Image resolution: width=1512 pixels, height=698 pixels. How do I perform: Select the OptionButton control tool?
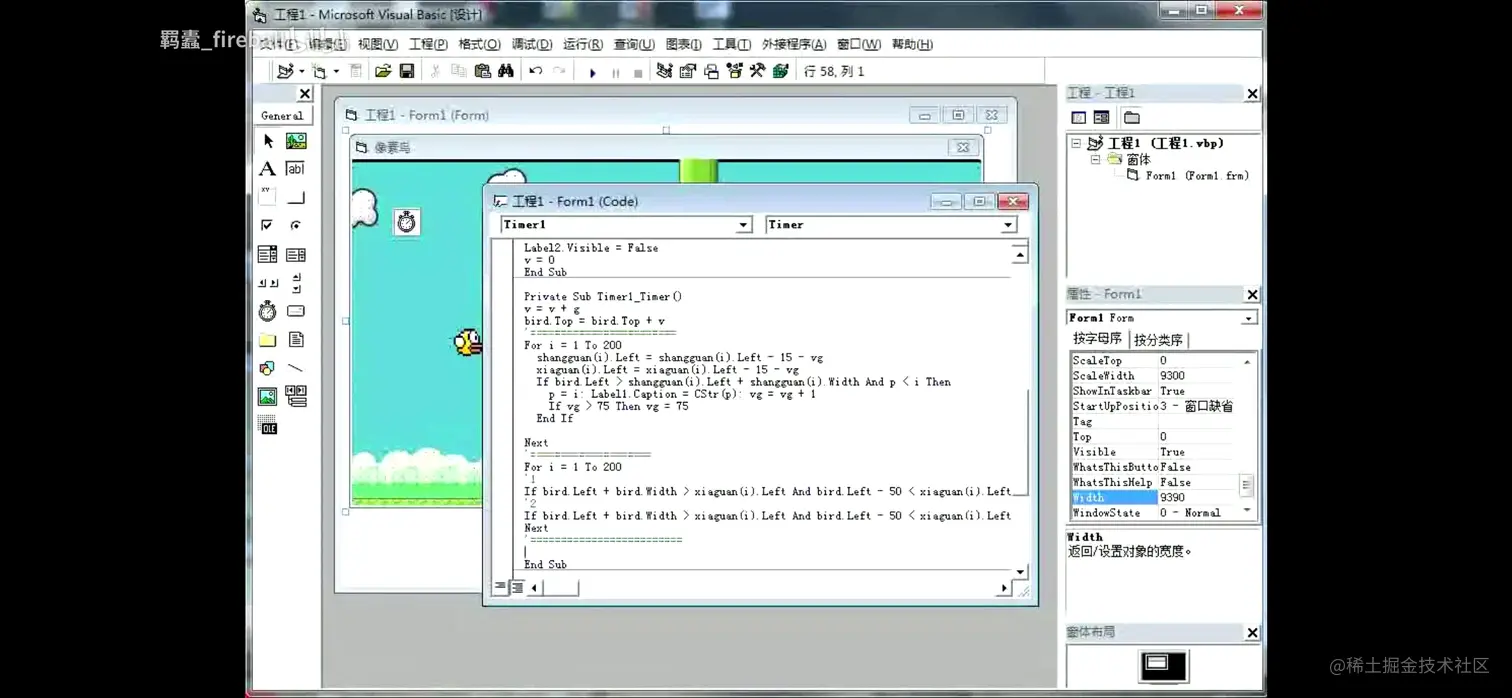(x=296, y=226)
